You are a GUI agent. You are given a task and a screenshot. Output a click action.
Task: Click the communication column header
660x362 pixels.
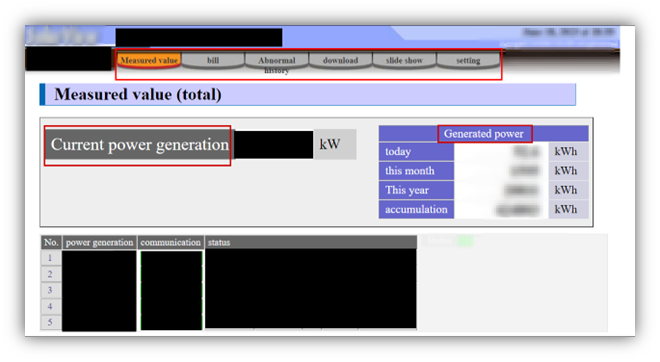tap(170, 242)
